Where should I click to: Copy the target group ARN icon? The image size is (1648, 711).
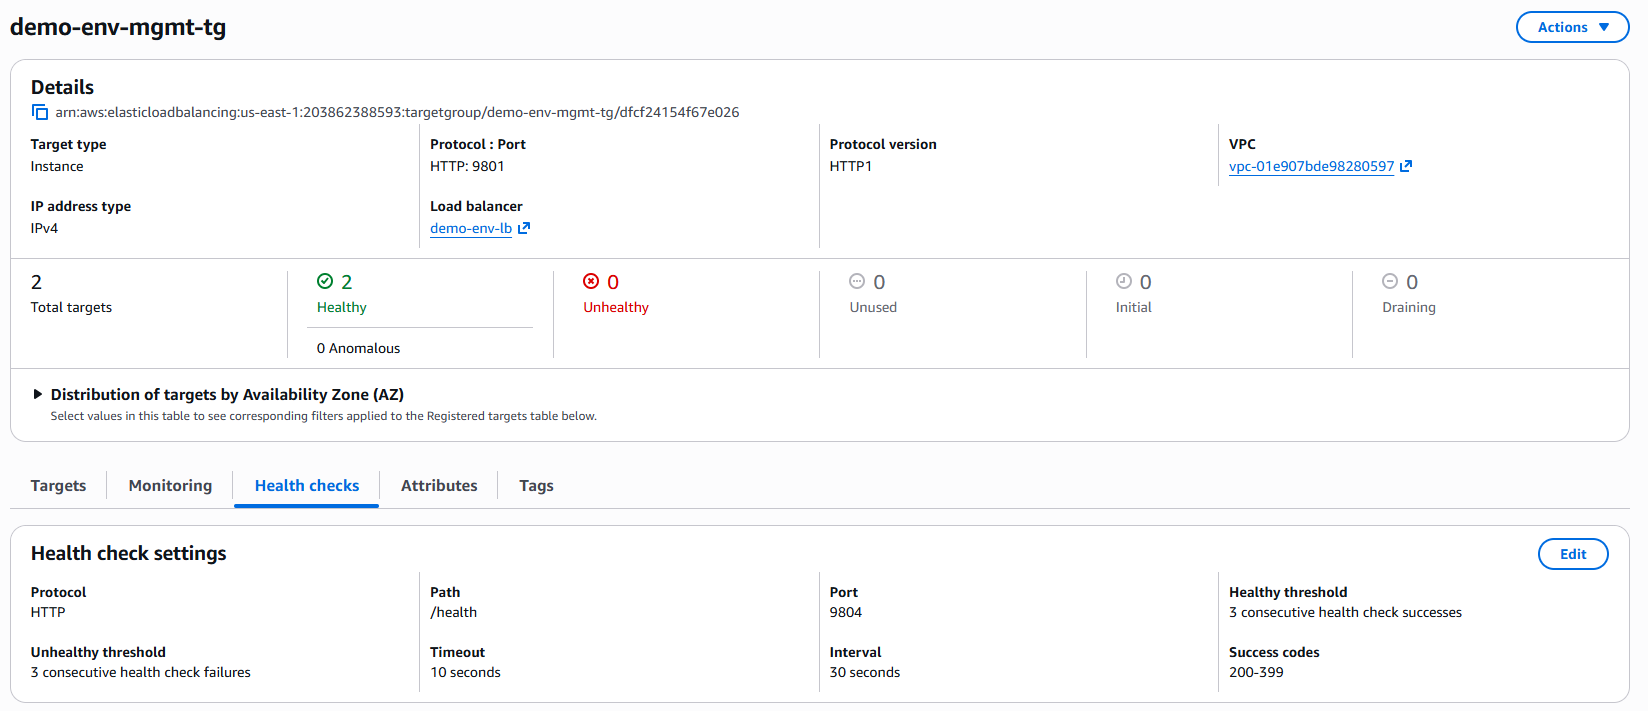39,112
